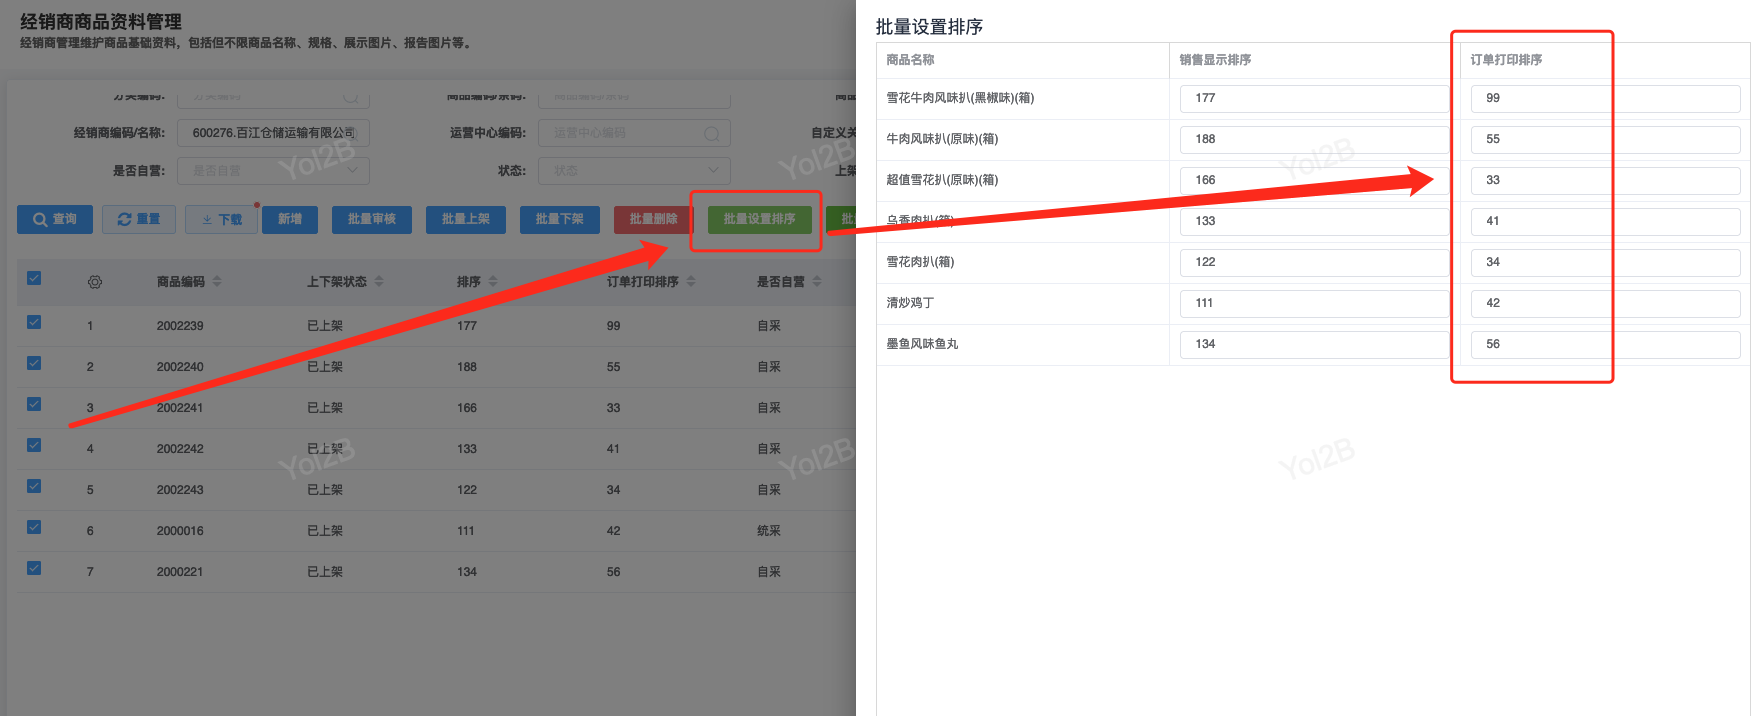
Task: Click 已上架 status in row 2002239
Action: tap(325, 326)
